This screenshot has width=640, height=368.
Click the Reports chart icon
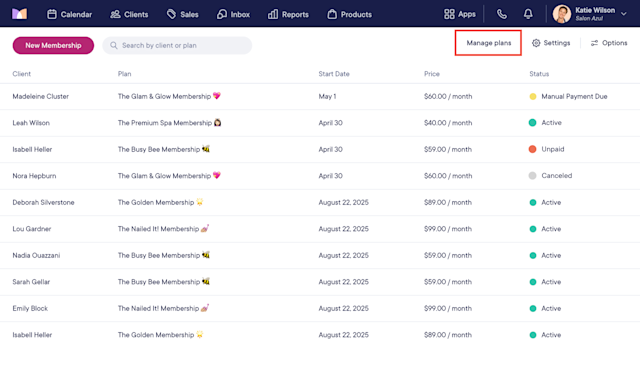tap(273, 14)
